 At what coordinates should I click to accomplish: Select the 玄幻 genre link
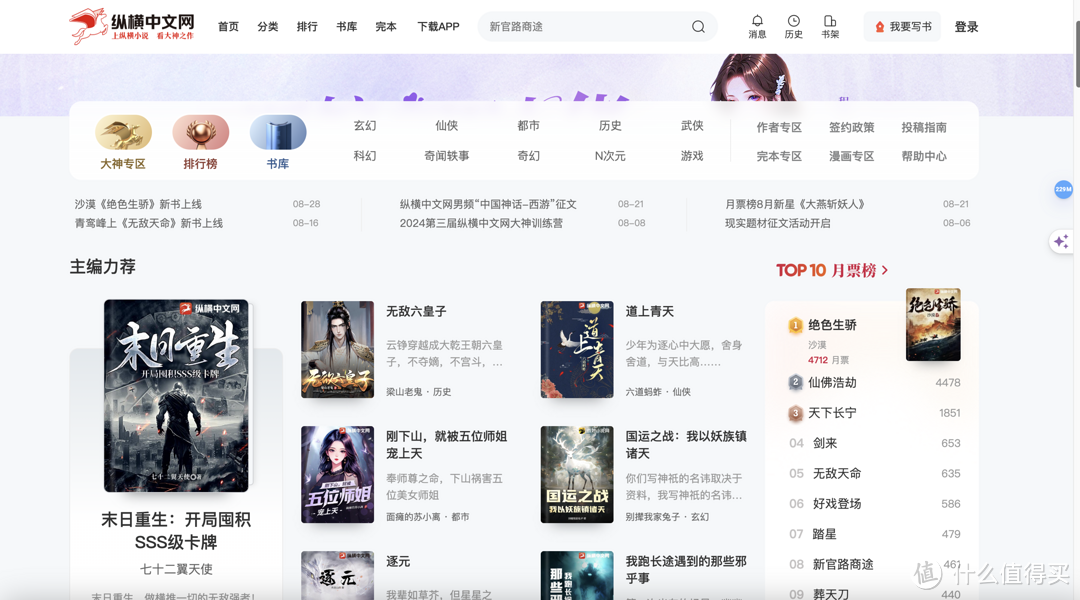(x=365, y=125)
